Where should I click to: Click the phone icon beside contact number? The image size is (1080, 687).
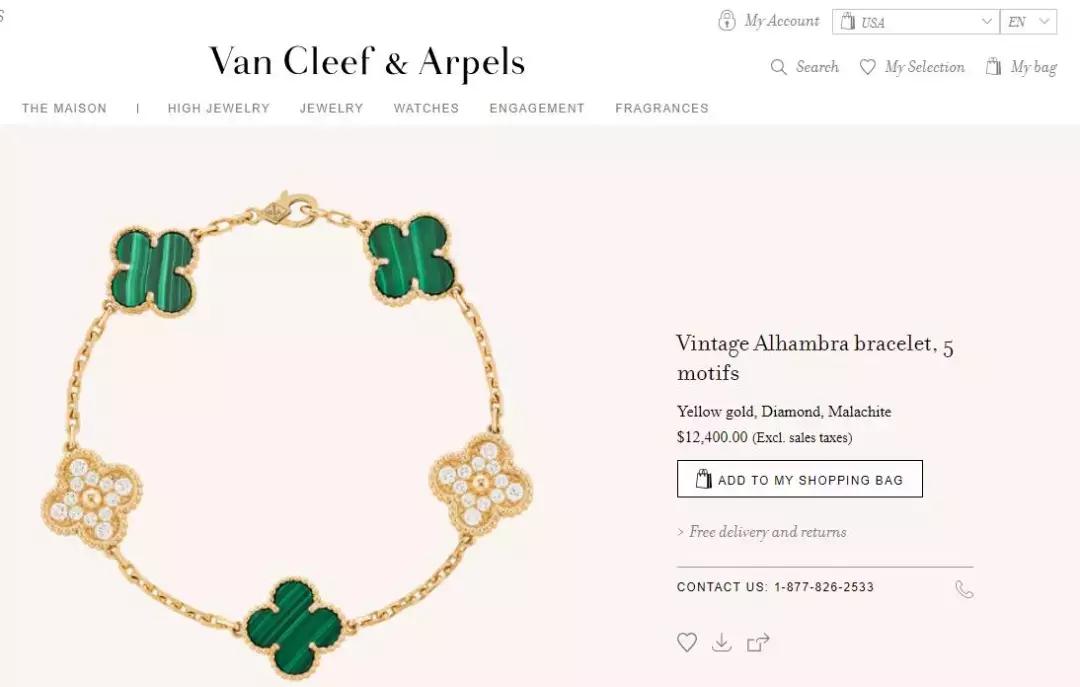tap(964, 589)
